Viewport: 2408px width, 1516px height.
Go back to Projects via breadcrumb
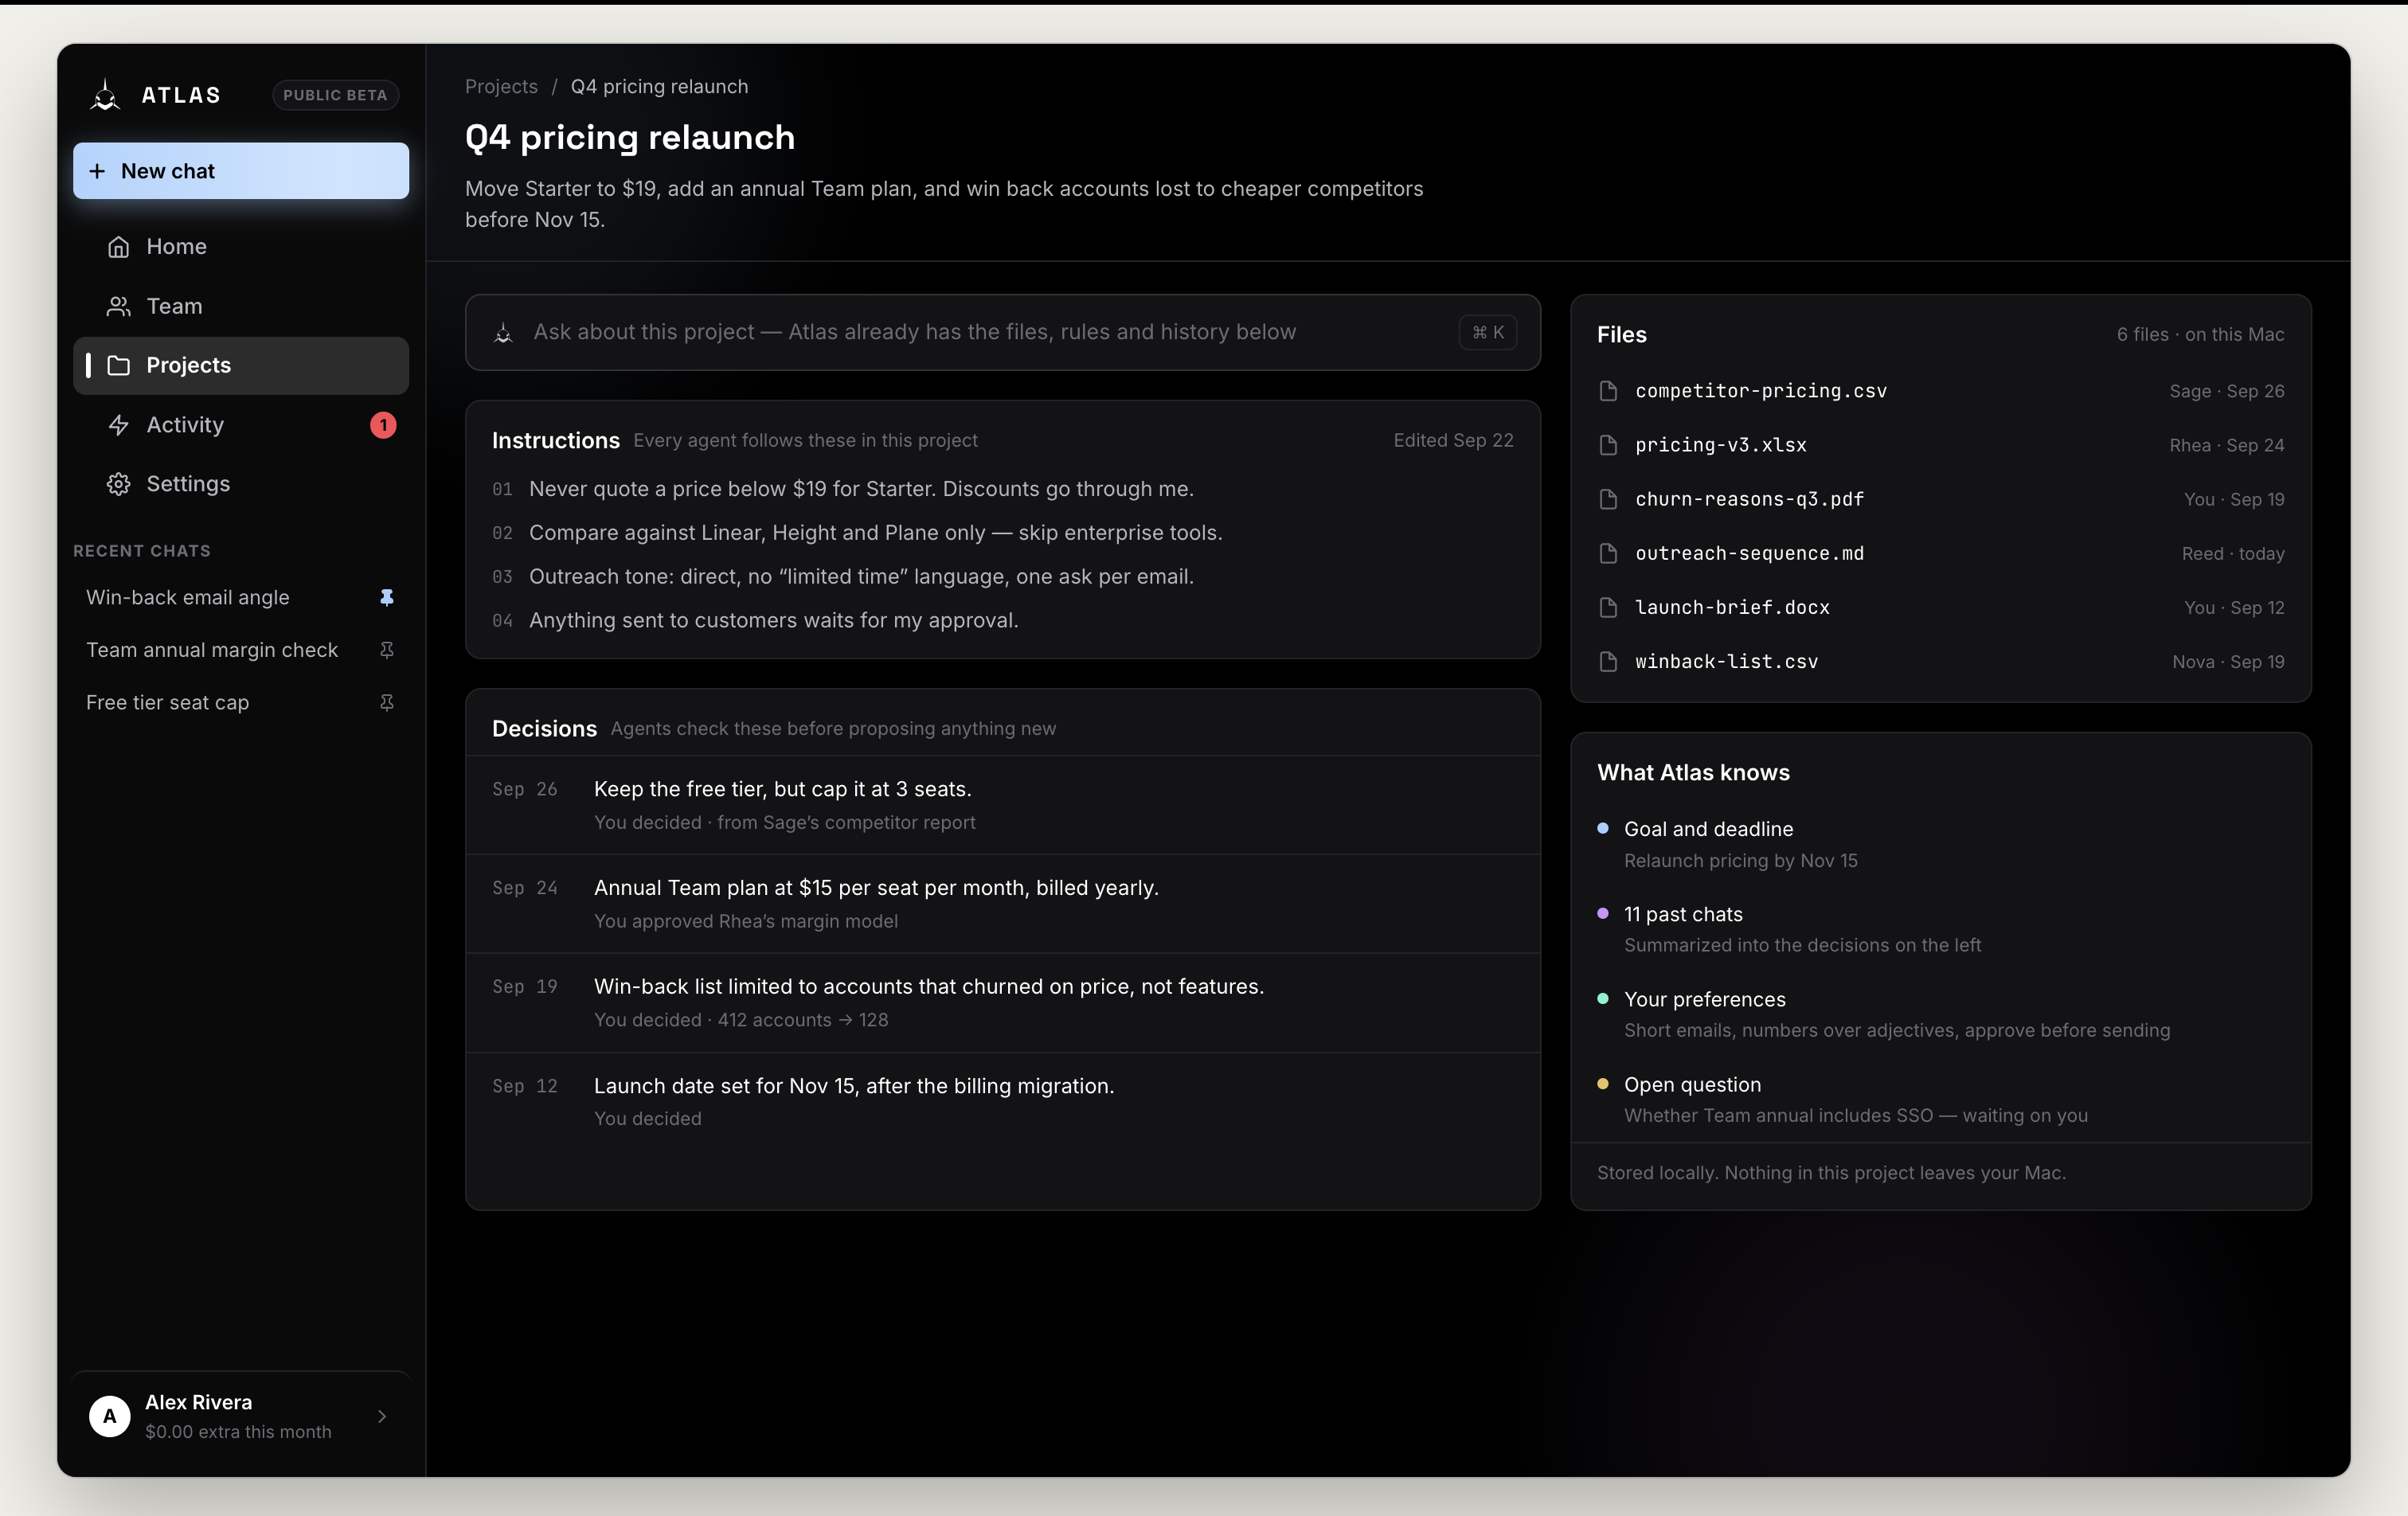click(x=501, y=86)
